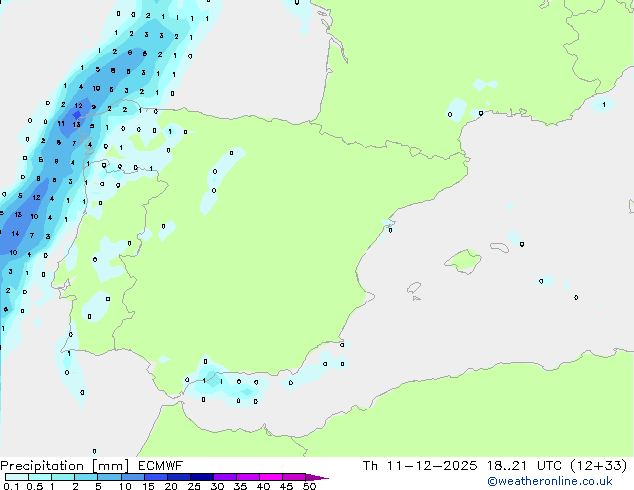Image resolution: width=634 pixels, height=490 pixels.
Task: Click the '18..21 UTC' time range
Action: tap(524, 466)
